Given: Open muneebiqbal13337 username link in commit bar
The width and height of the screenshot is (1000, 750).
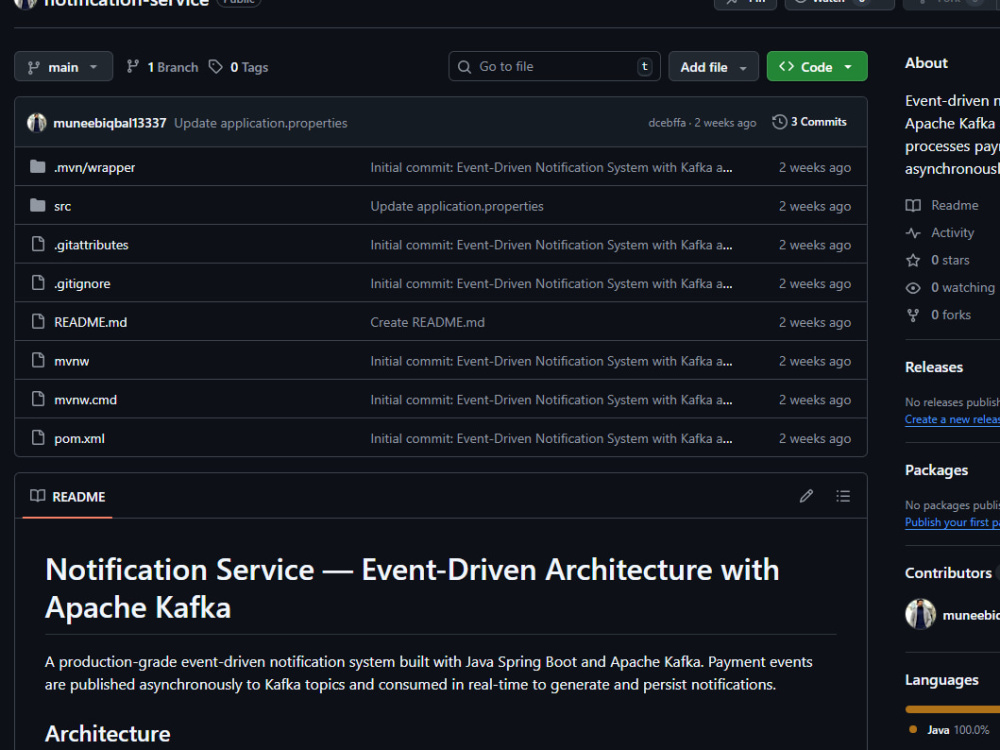Looking at the screenshot, I should coord(110,123).
